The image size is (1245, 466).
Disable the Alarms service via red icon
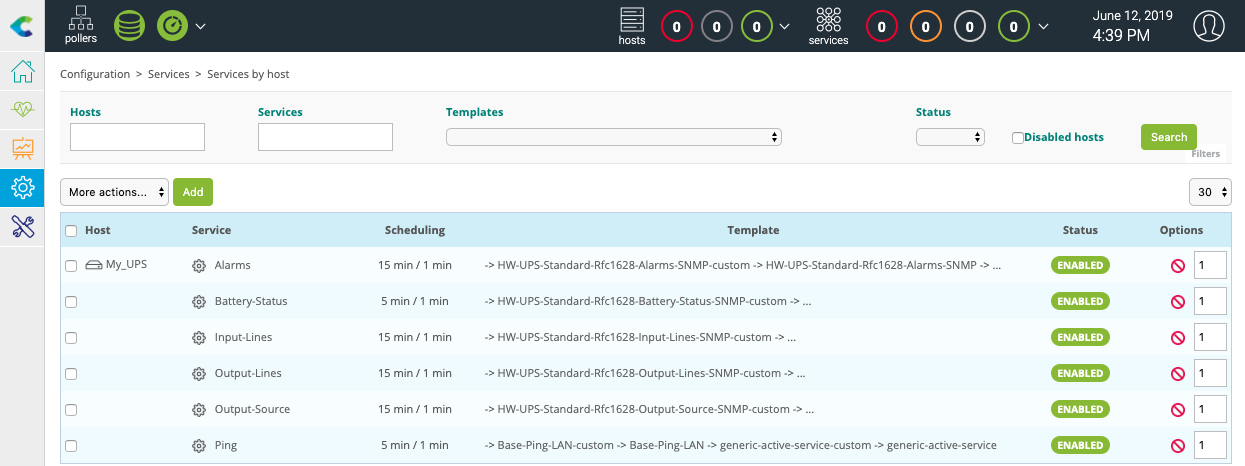1177,266
